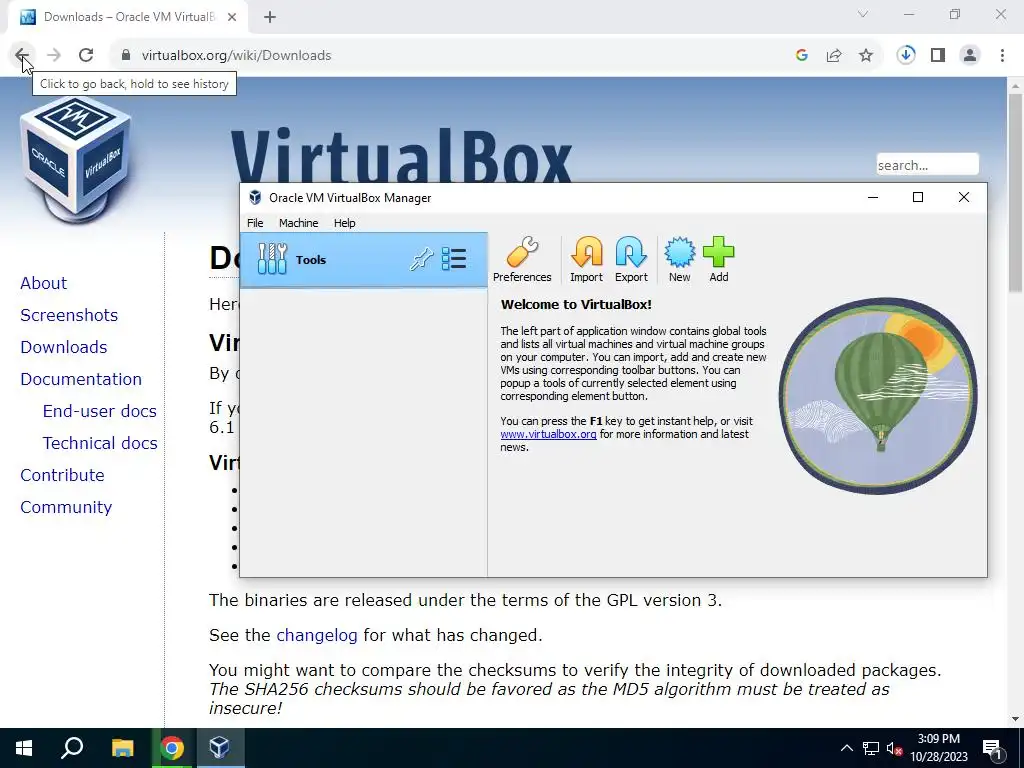
Task: Click the Import appliance icon
Action: (586, 259)
